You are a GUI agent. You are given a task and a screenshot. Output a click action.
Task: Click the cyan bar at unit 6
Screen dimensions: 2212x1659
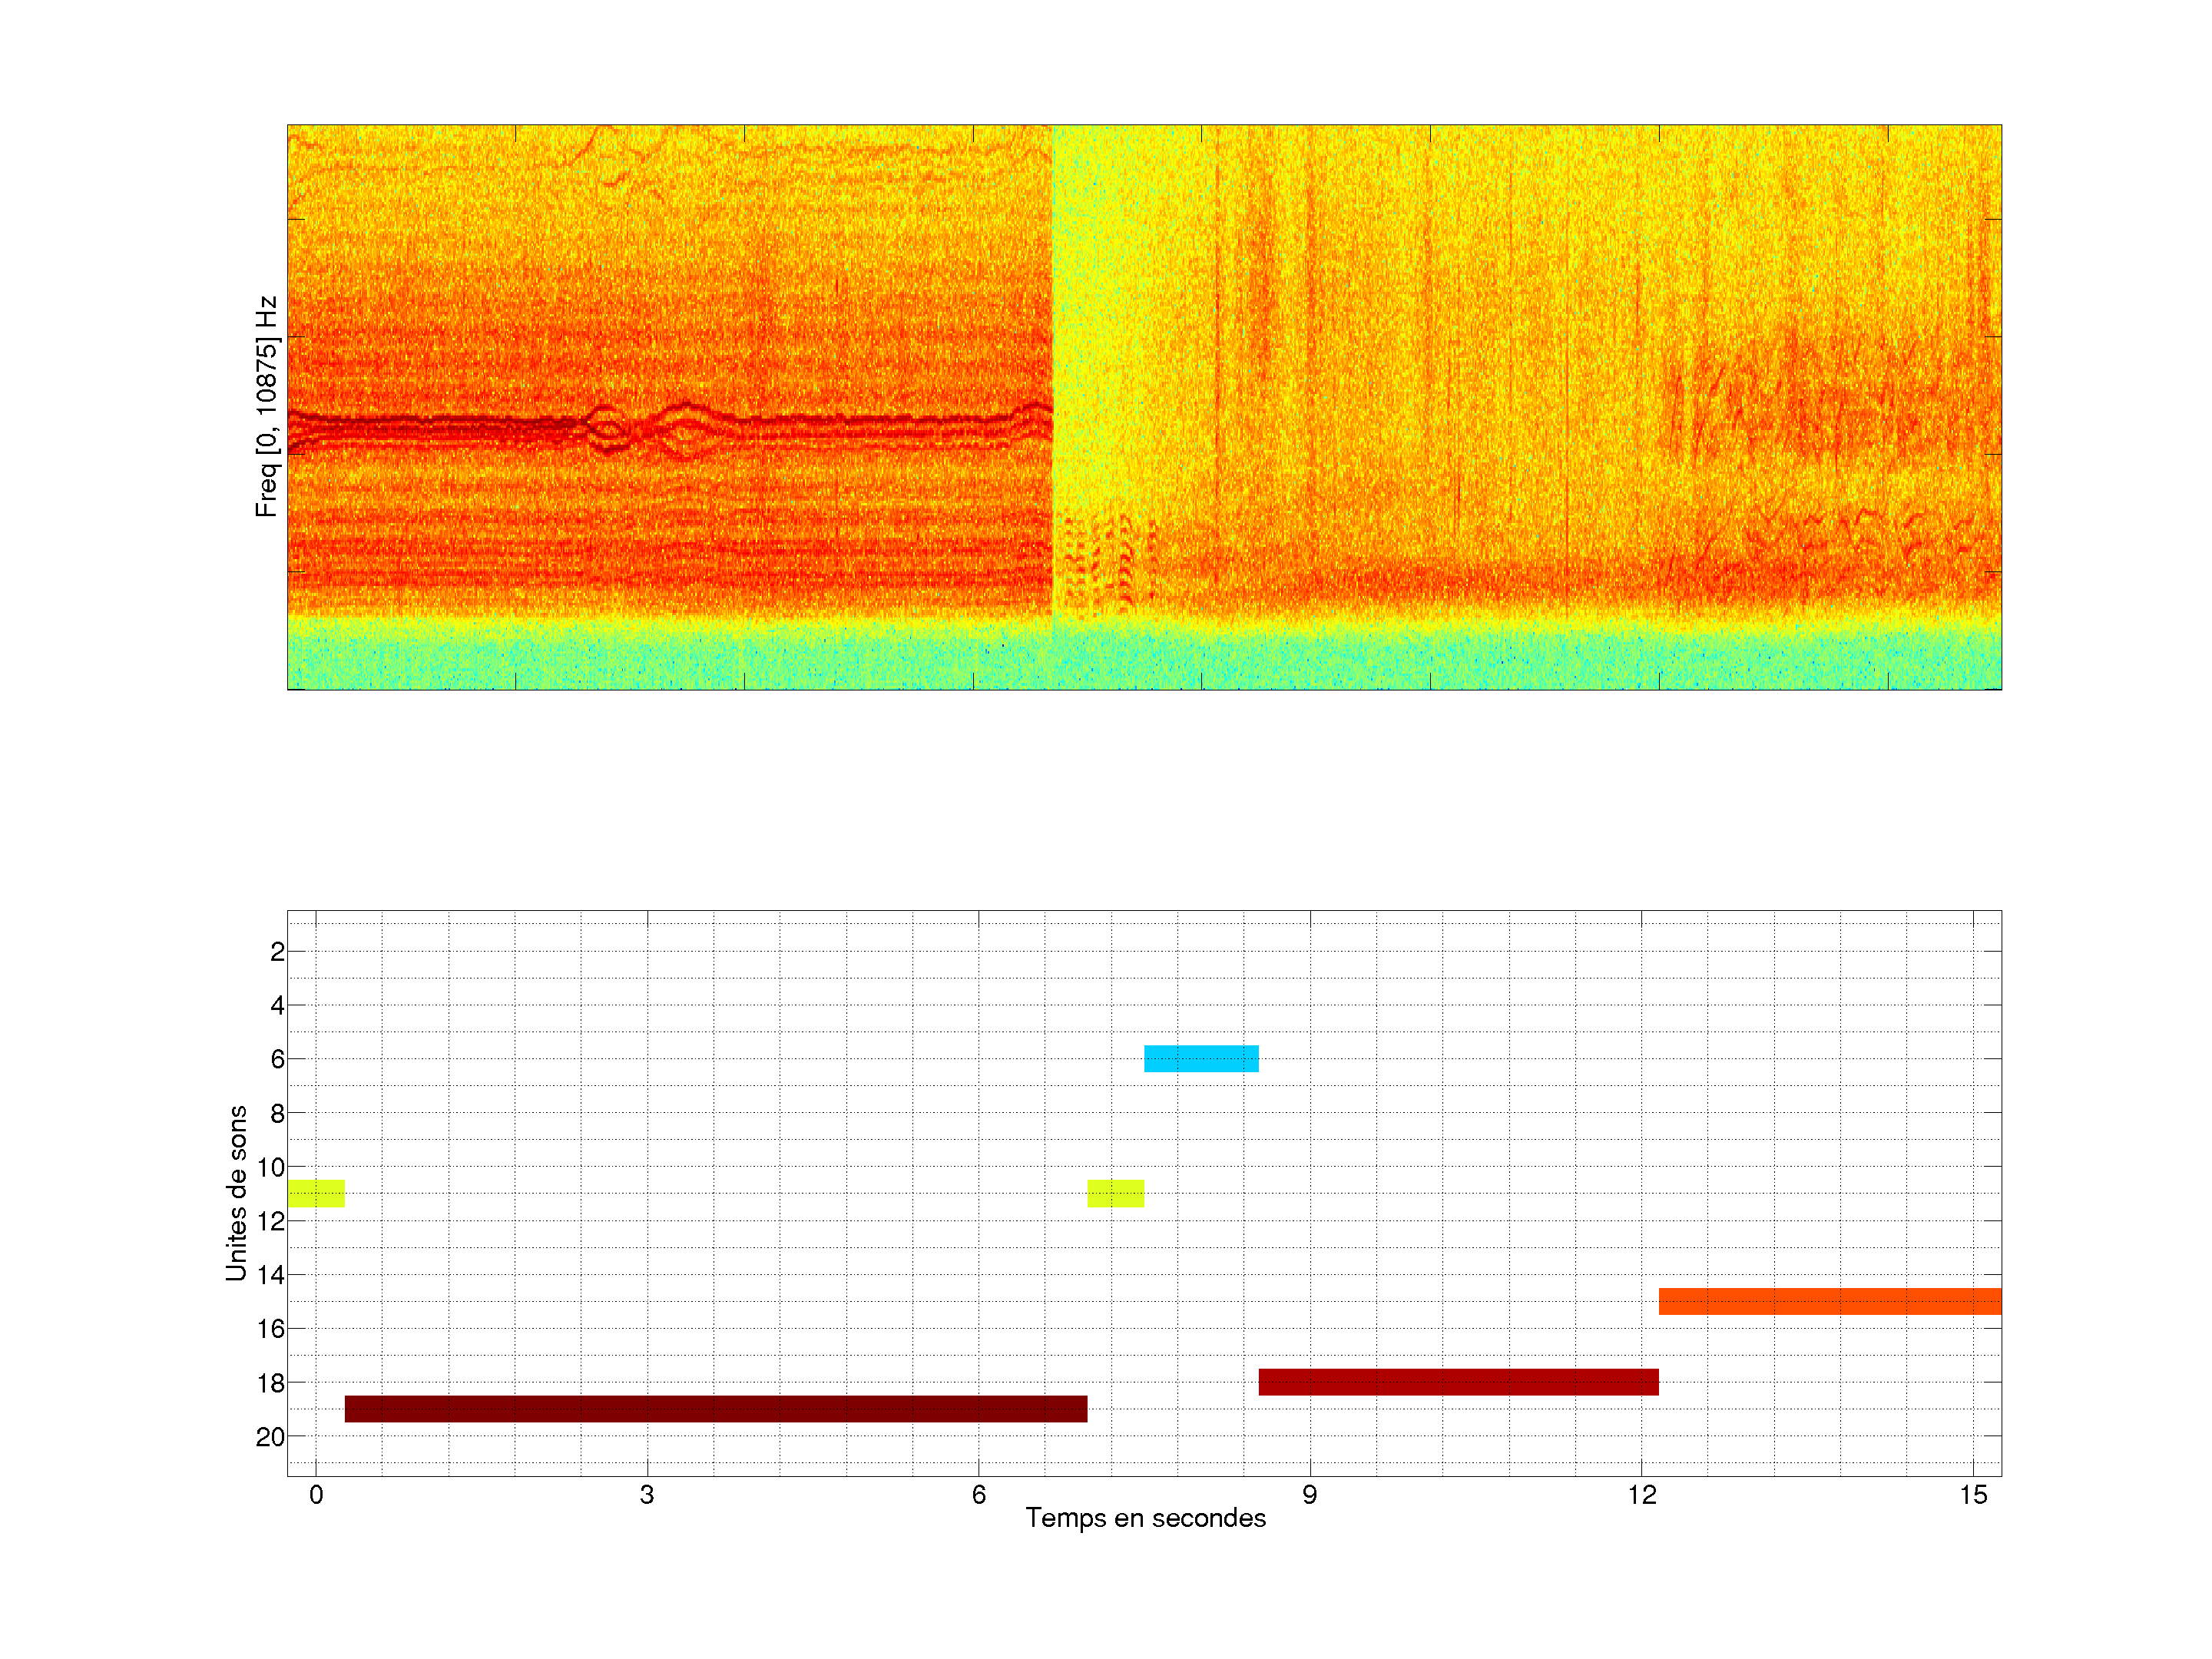click(1201, 1058)
